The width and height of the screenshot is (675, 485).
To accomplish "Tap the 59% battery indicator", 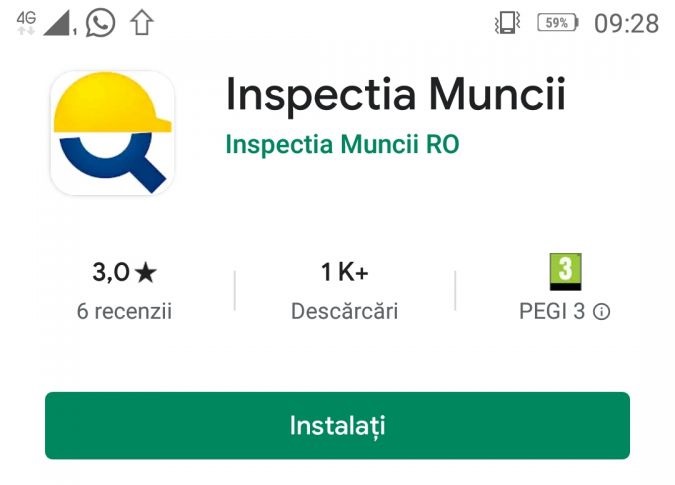I will 557,22.
